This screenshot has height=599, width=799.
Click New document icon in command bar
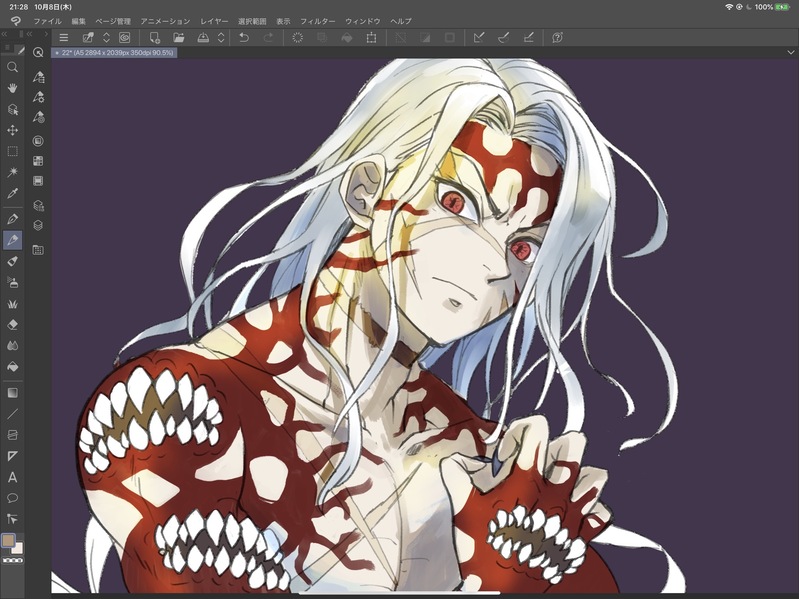pos(154,38)
